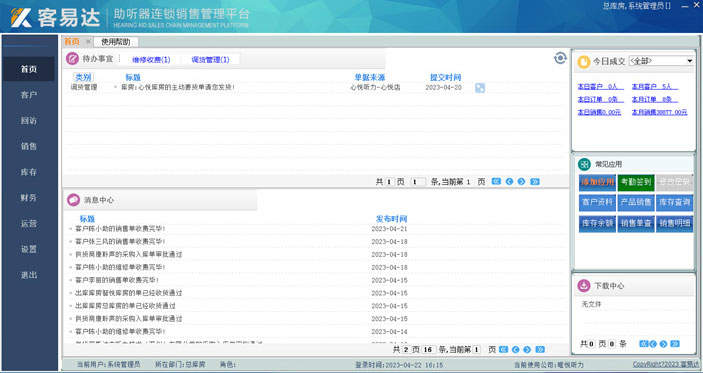Click the 销售单查 shortcut button
This screenshot has width=703, height=373.
[x=636, y=223]
